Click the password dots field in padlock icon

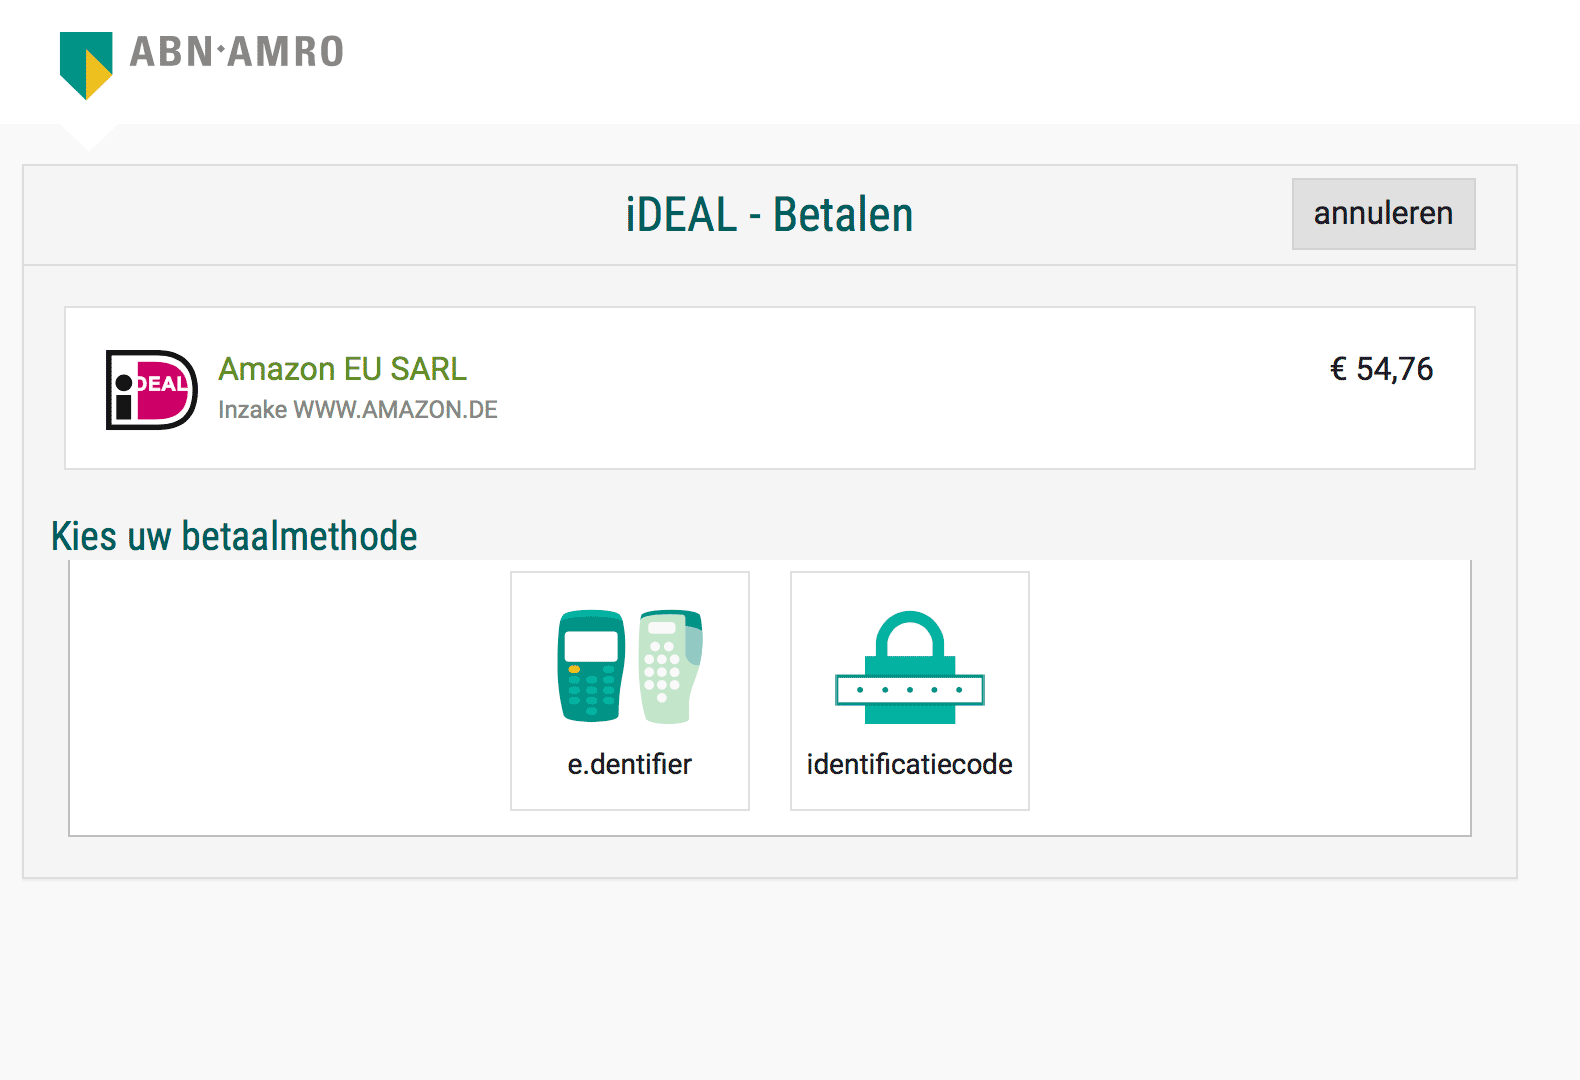tap(910, 690)
